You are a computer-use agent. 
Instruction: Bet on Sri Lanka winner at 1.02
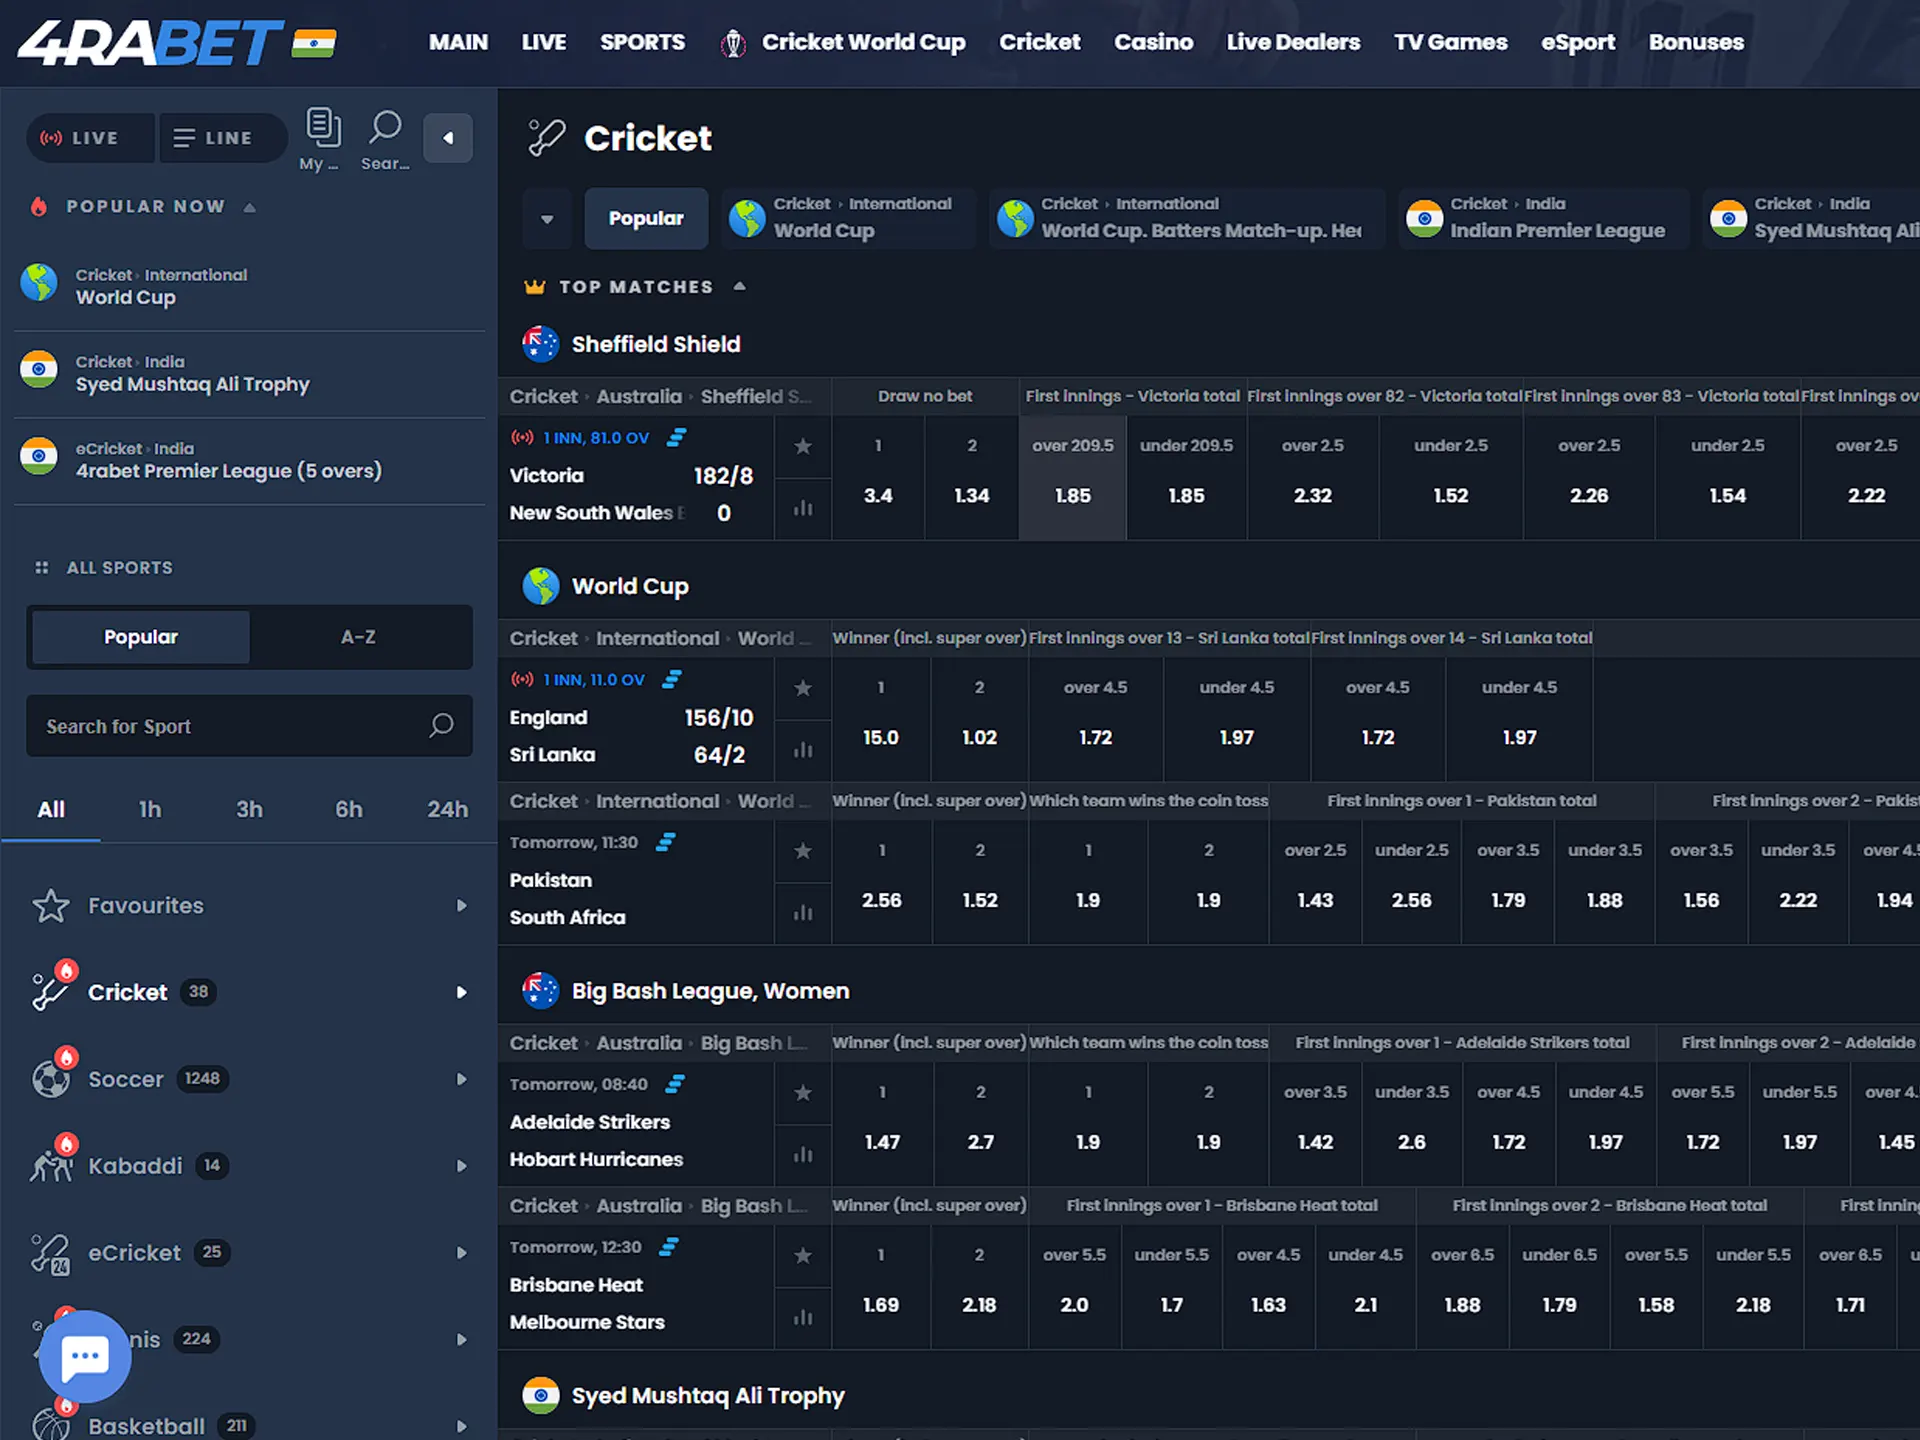tap(979, 720)
